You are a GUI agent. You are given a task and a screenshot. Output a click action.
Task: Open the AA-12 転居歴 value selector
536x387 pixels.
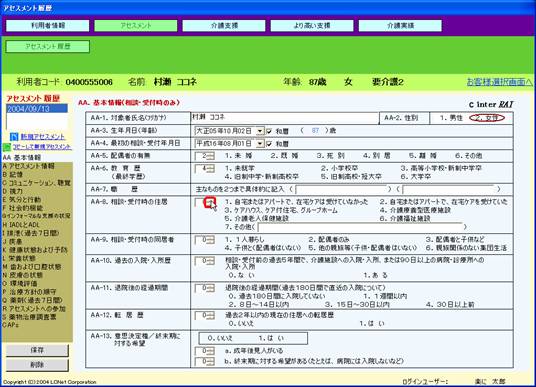click(x=205, y=315)
